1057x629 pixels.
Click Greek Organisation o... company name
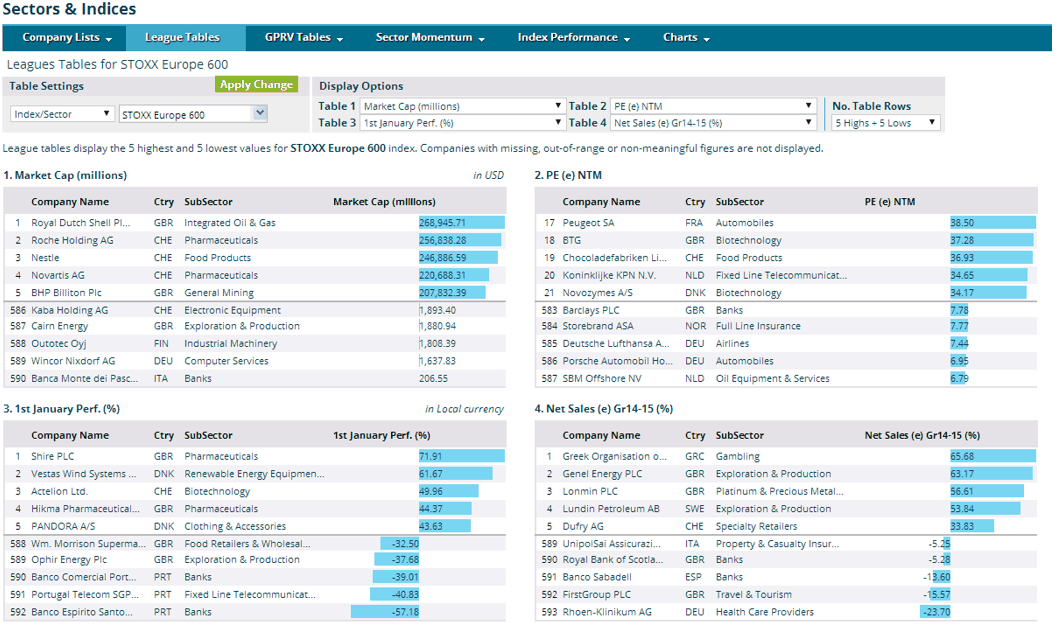tap(615, 456)
